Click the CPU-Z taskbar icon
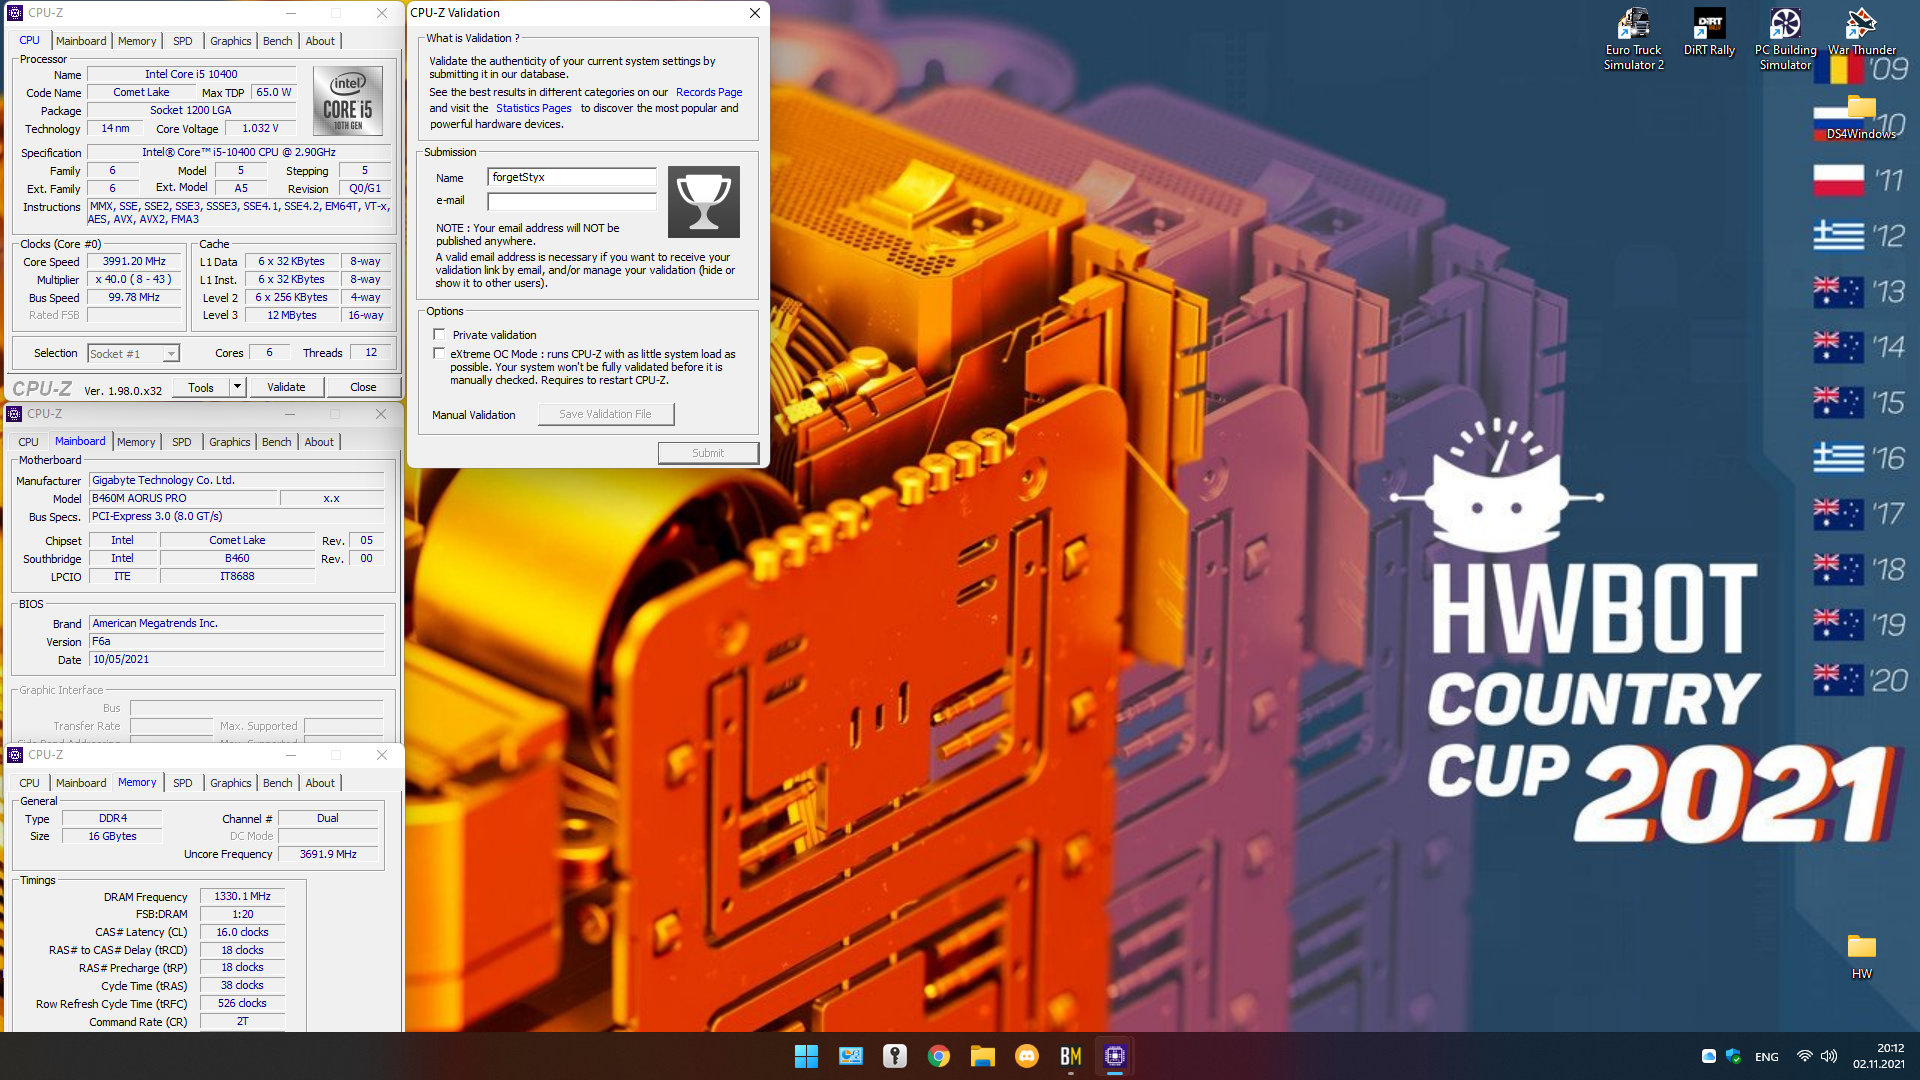The width and height of the screenshot is (1920, 1080). point(1114,1056)
